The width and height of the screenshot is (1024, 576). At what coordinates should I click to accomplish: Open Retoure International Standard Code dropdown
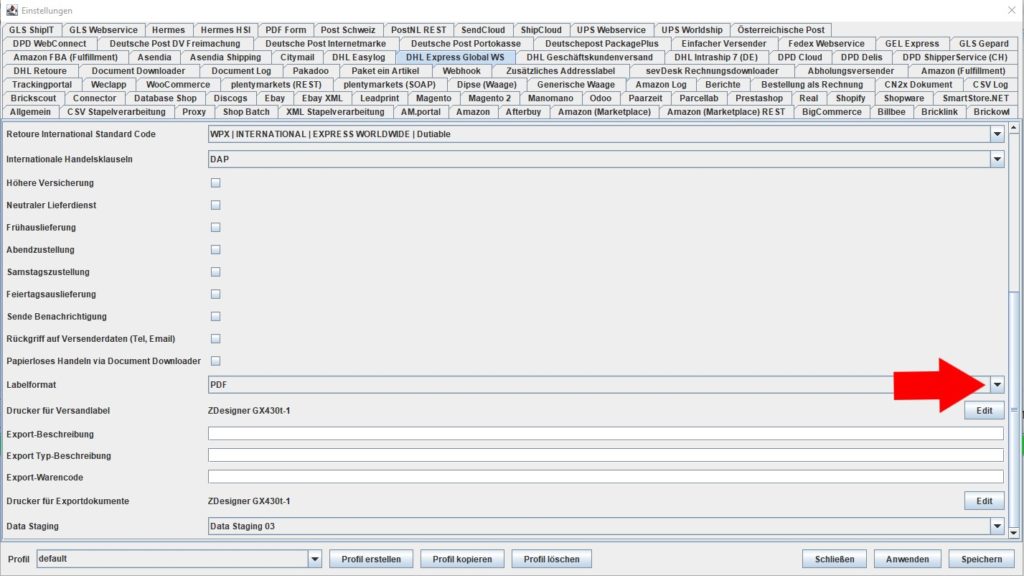[997, 134]
